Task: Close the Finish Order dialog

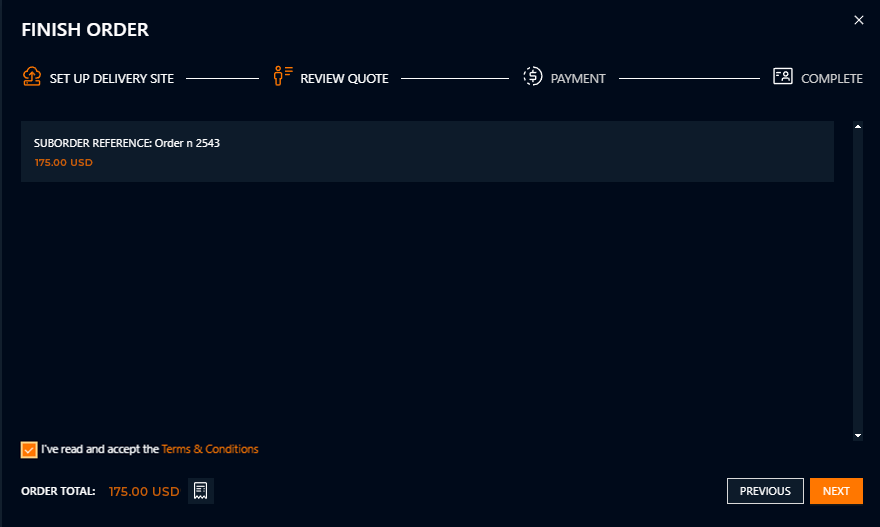Action: 858,20
